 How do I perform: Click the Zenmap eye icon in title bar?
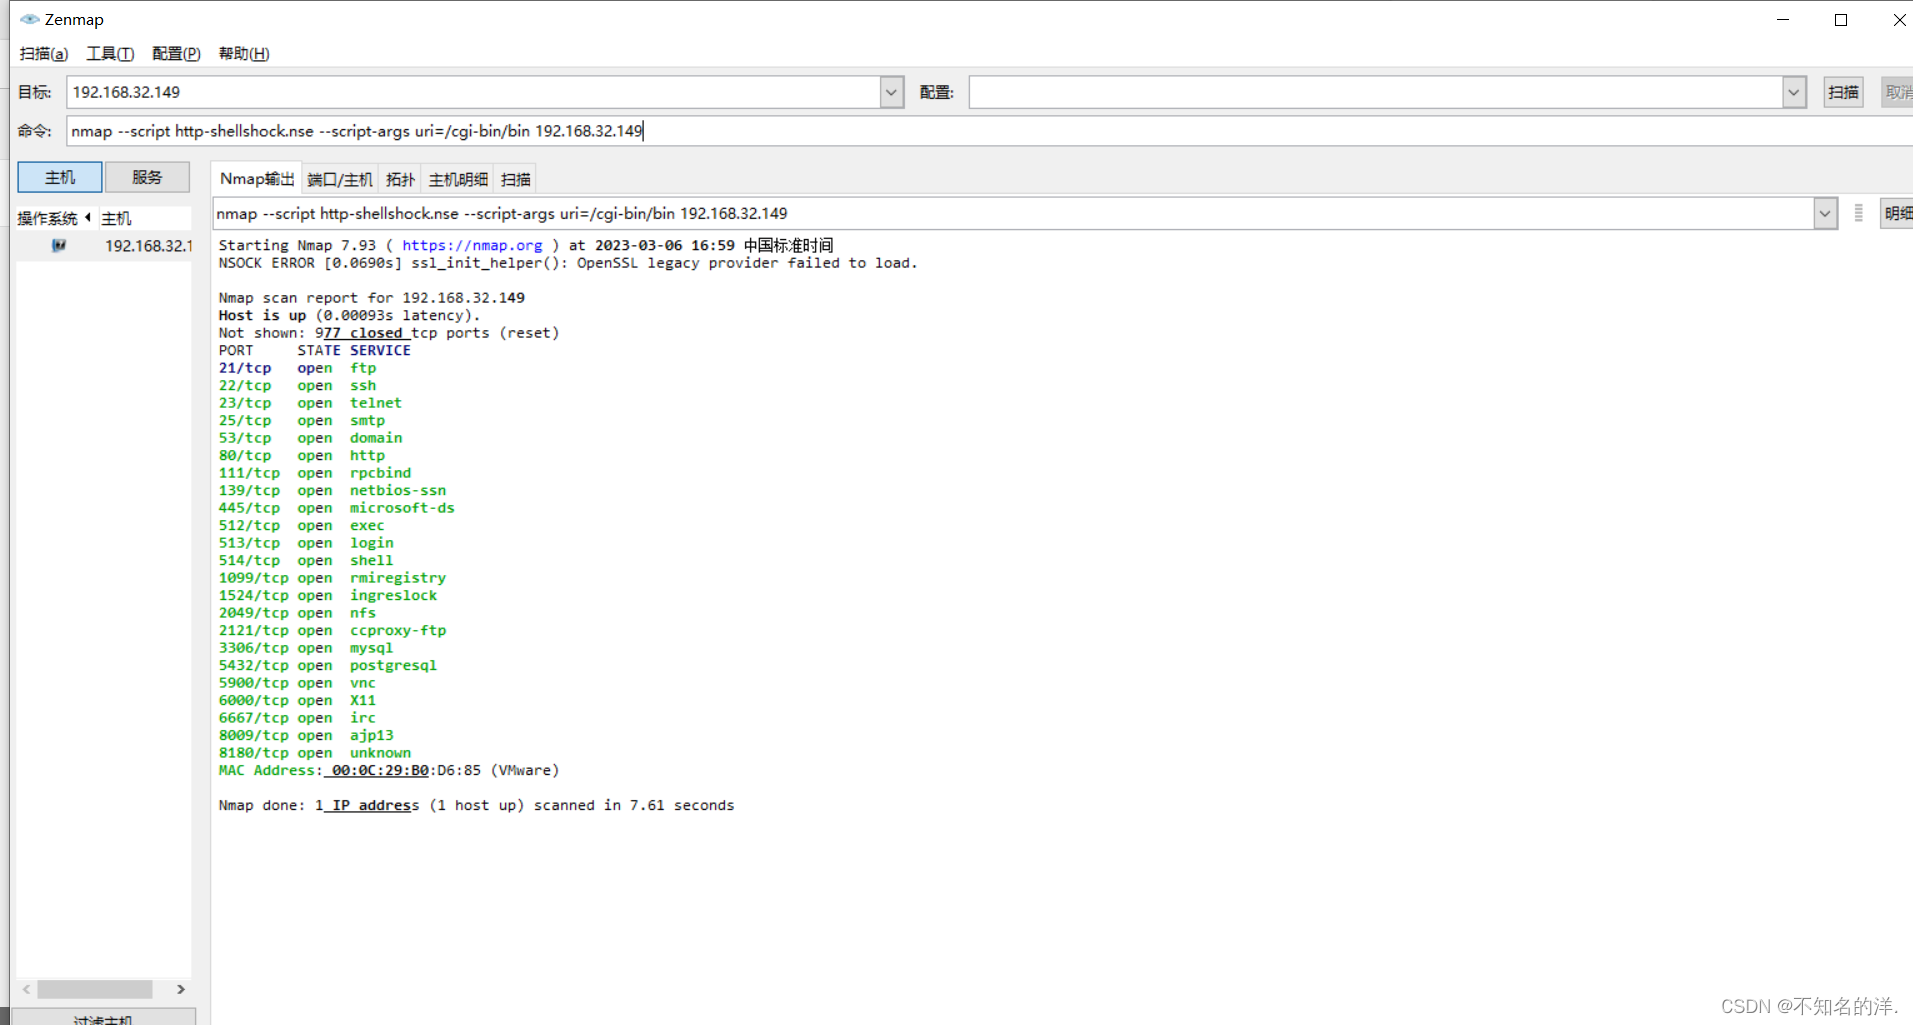(30, 19)
